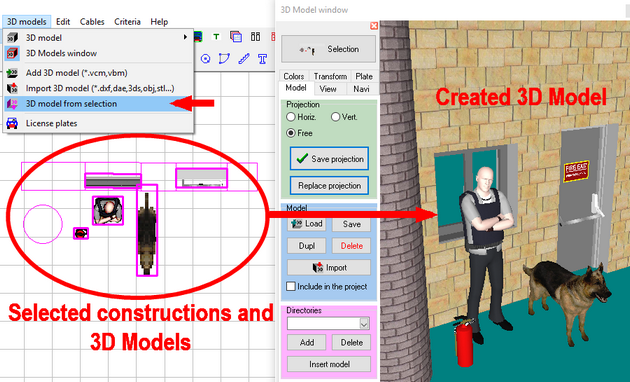This screenshot has width=630, height=382.
Task: Switch to the Navi tab
Action: coord(361,89)
